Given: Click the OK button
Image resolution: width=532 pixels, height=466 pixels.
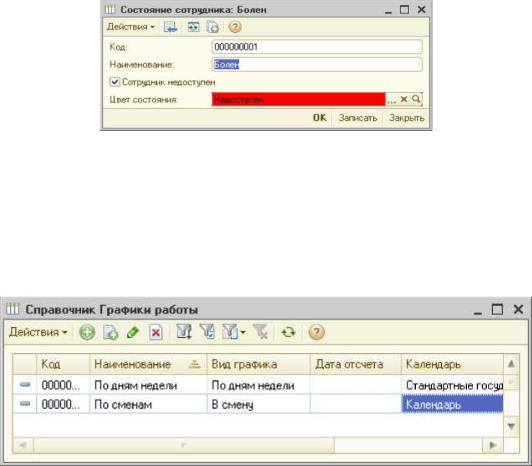Looking at the screenshot, I should [x=319, y=118].
